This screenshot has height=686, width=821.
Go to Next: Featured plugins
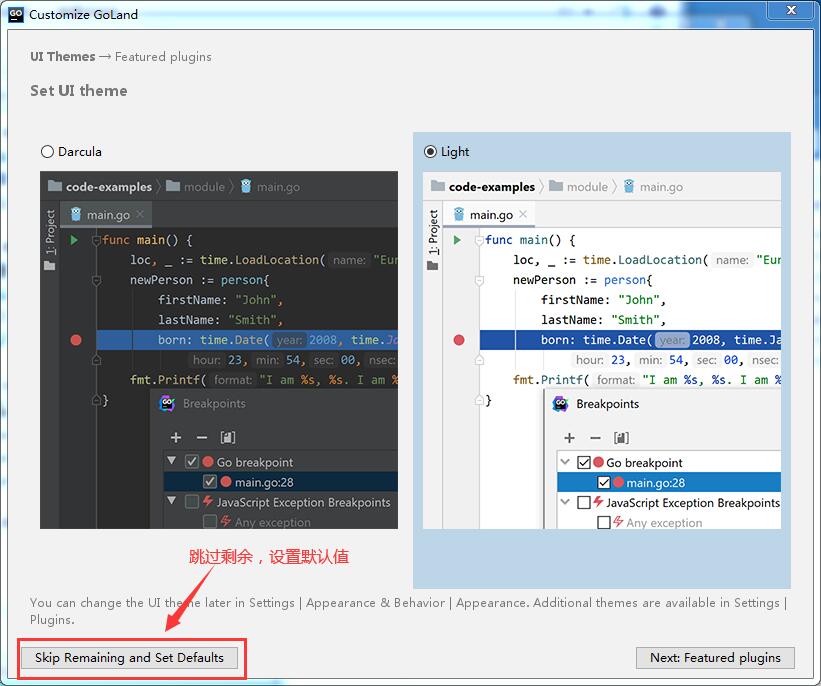pos(715,658)
